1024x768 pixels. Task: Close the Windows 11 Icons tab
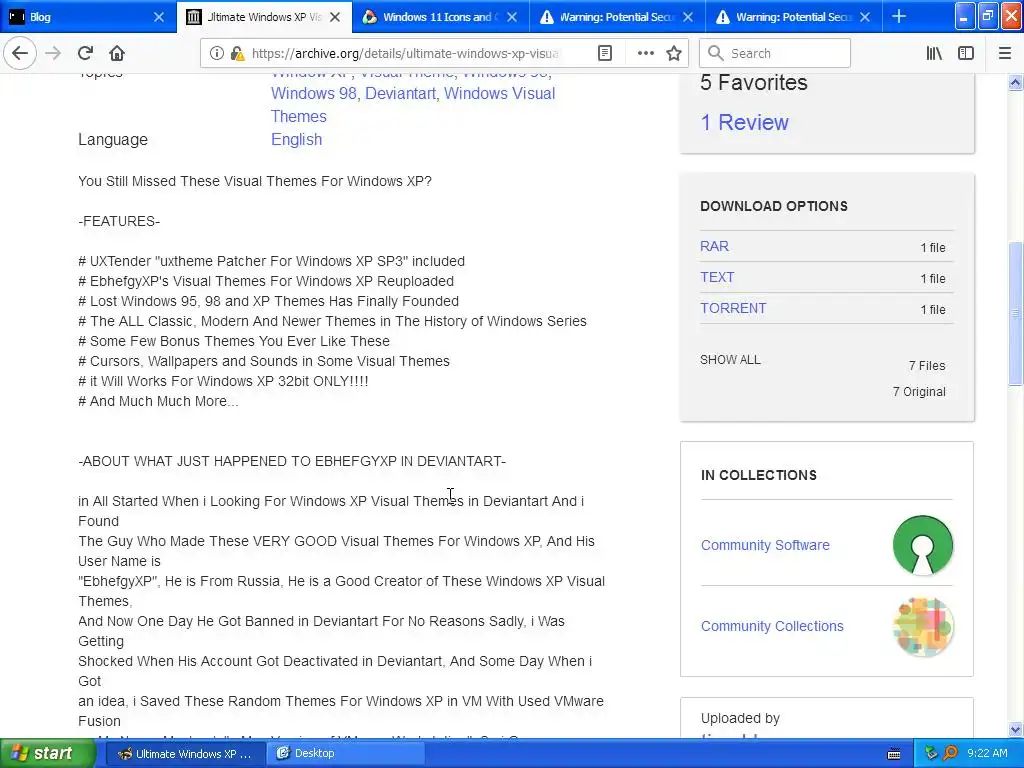click(x=512, y=17)
